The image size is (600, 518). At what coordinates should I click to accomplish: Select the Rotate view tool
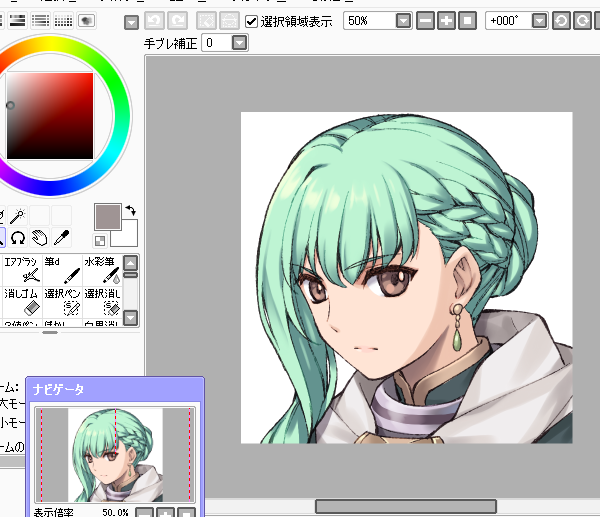[17, 238]
